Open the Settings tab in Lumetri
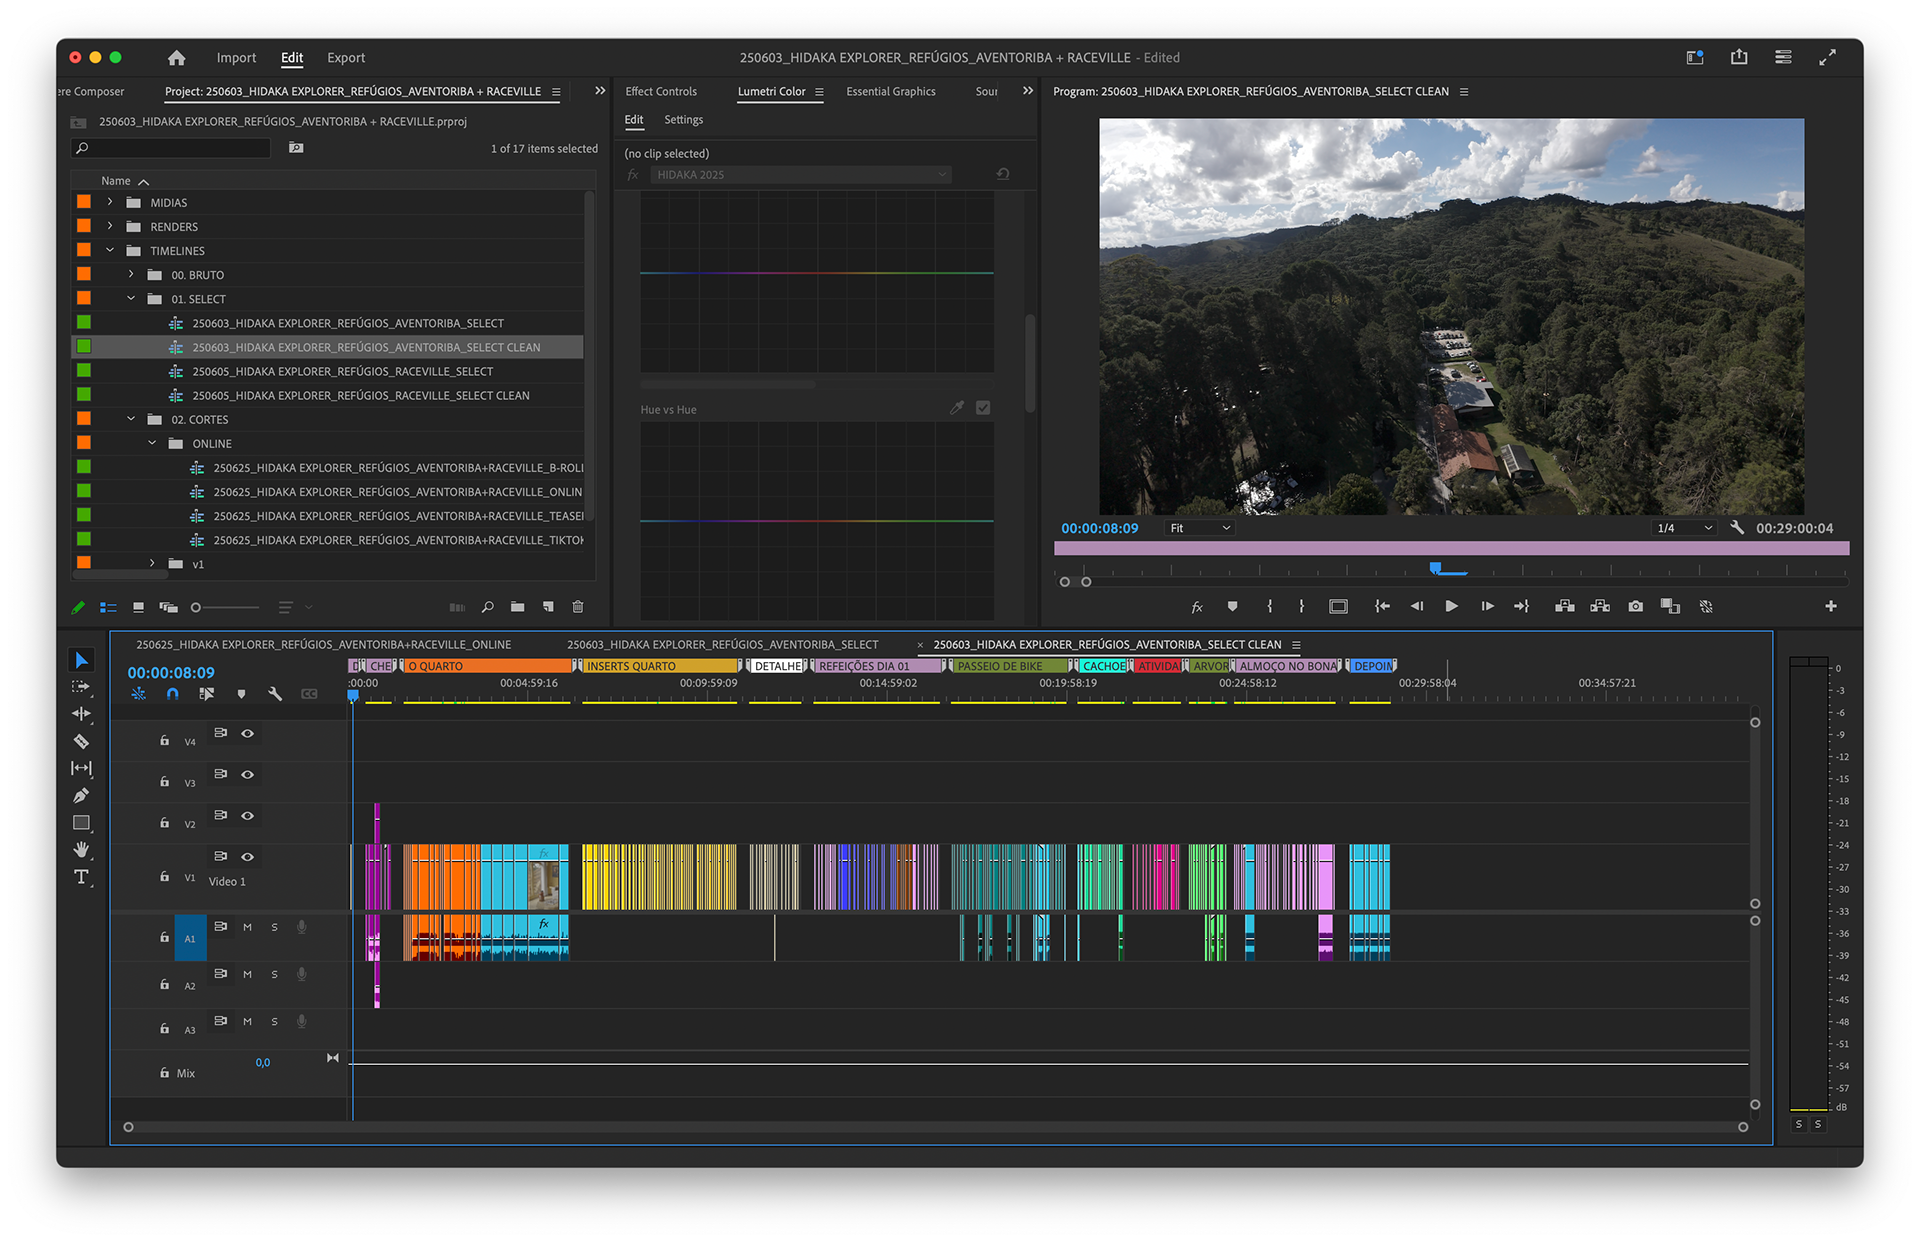Image resolution: width=1920 pixels, height=1242 pixels. [x=683, y=120]
